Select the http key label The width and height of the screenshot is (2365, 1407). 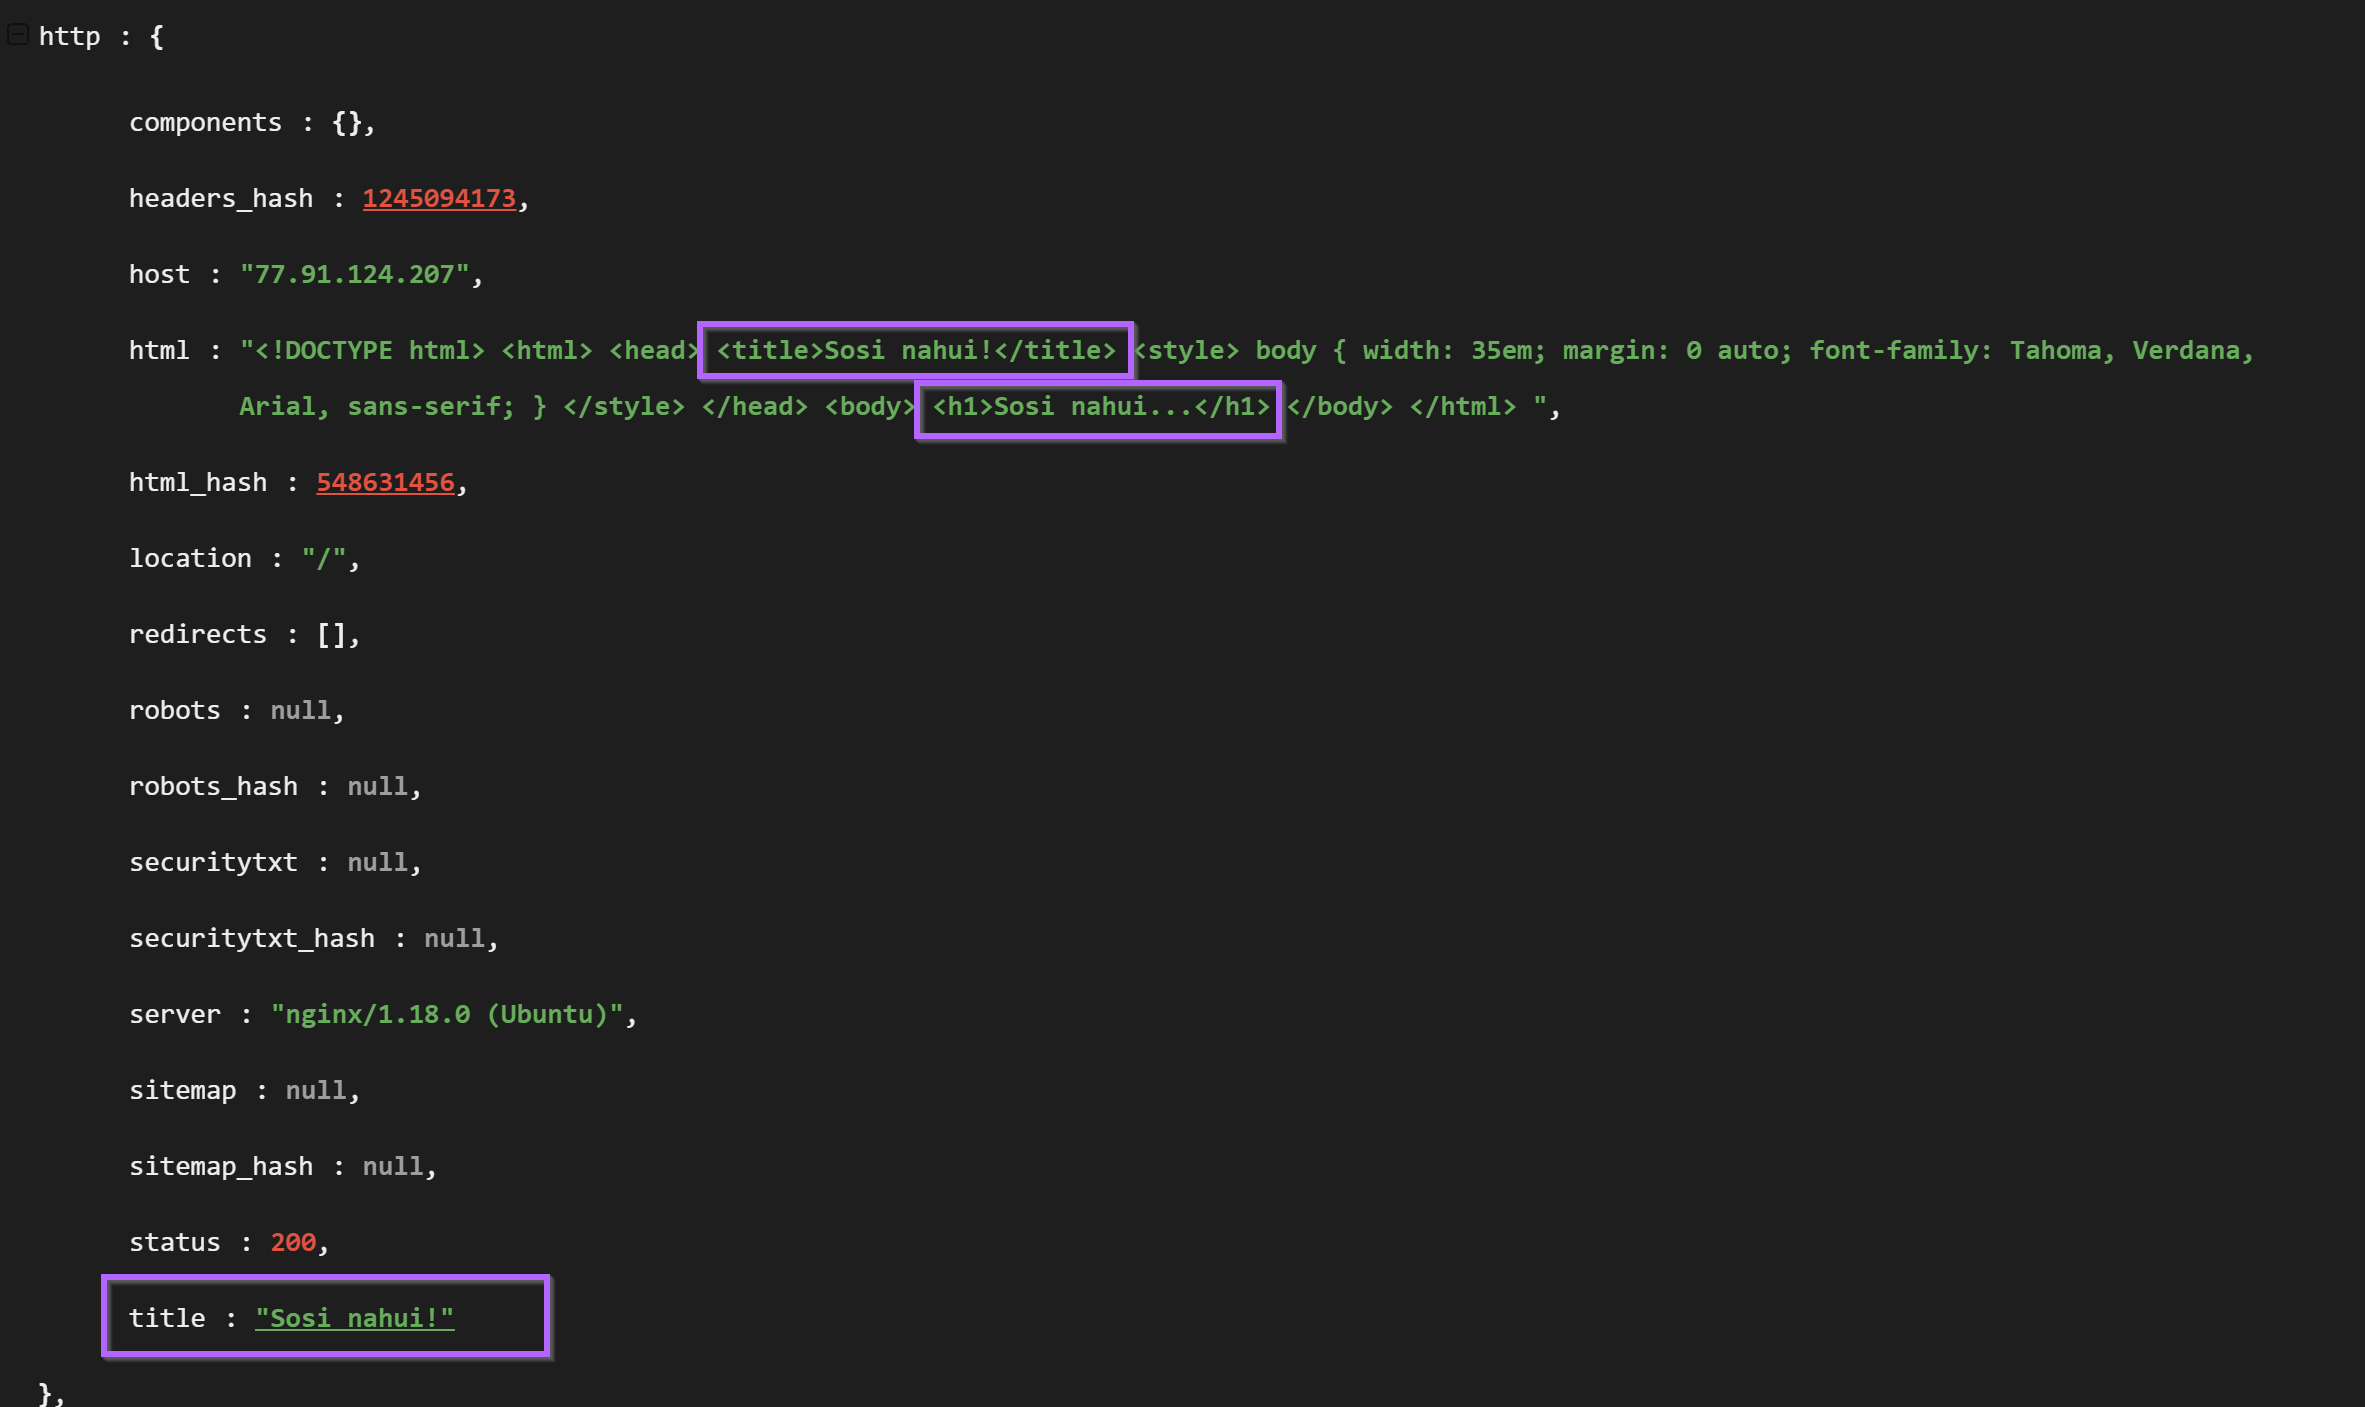69,37
